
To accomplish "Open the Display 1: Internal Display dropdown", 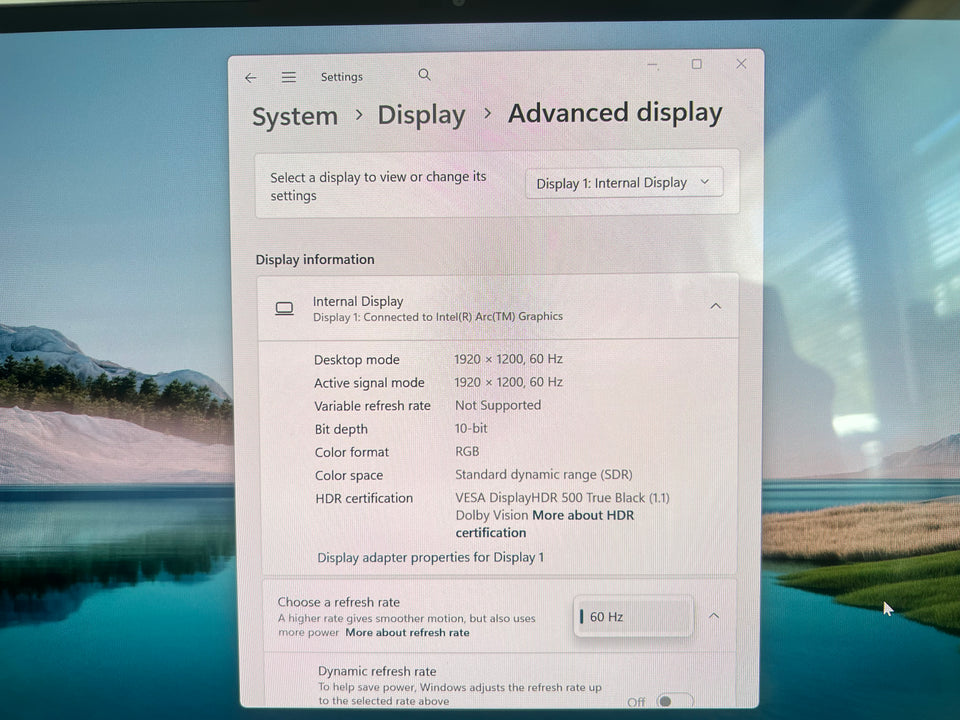I will click(x=624, y=183).
